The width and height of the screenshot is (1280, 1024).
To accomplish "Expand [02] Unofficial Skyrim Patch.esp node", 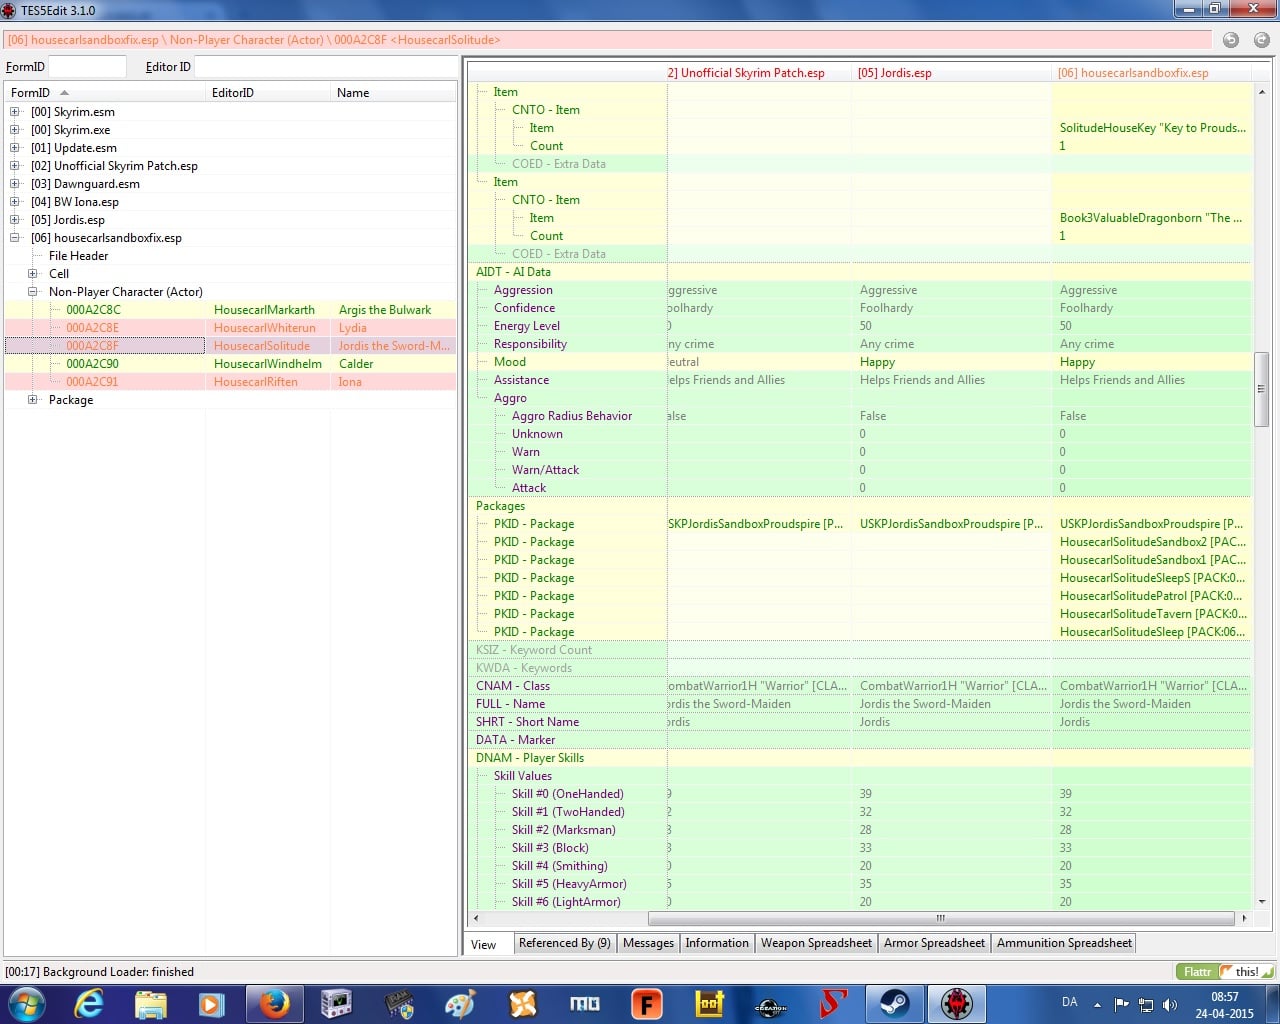I will [x=15, y=166].
